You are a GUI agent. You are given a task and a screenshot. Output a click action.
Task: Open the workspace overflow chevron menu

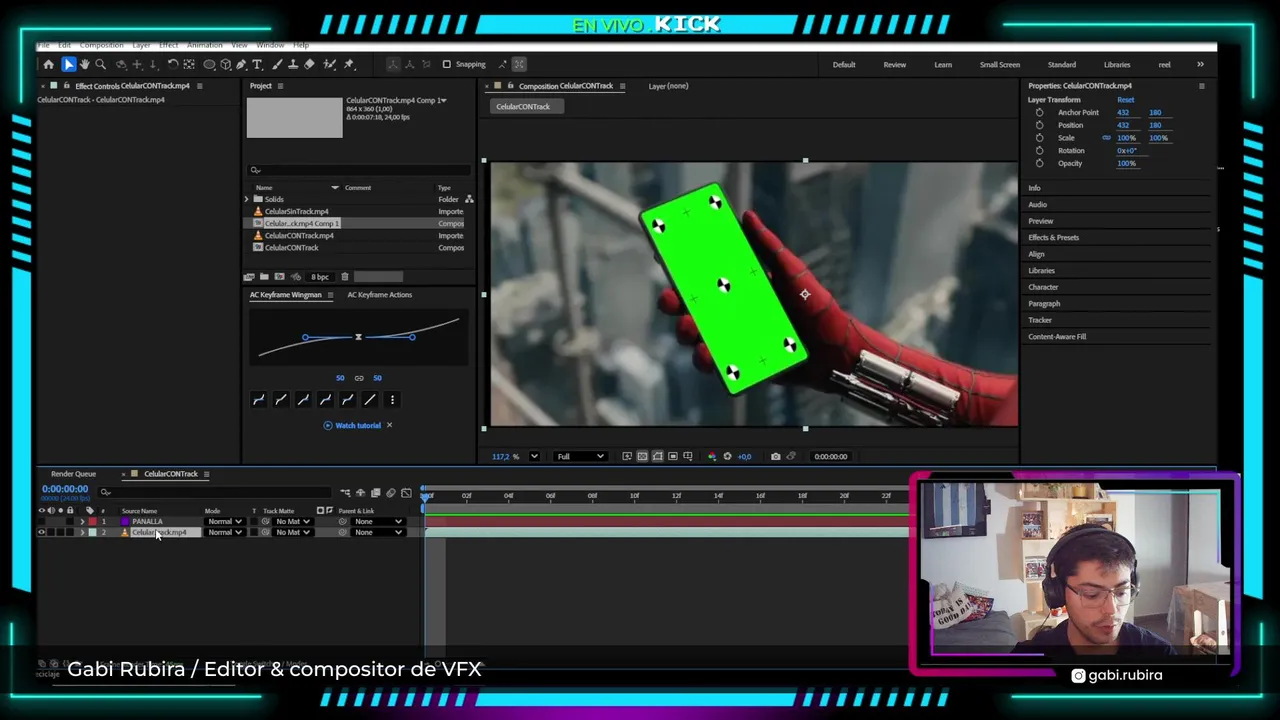(x=1200, y=65)
